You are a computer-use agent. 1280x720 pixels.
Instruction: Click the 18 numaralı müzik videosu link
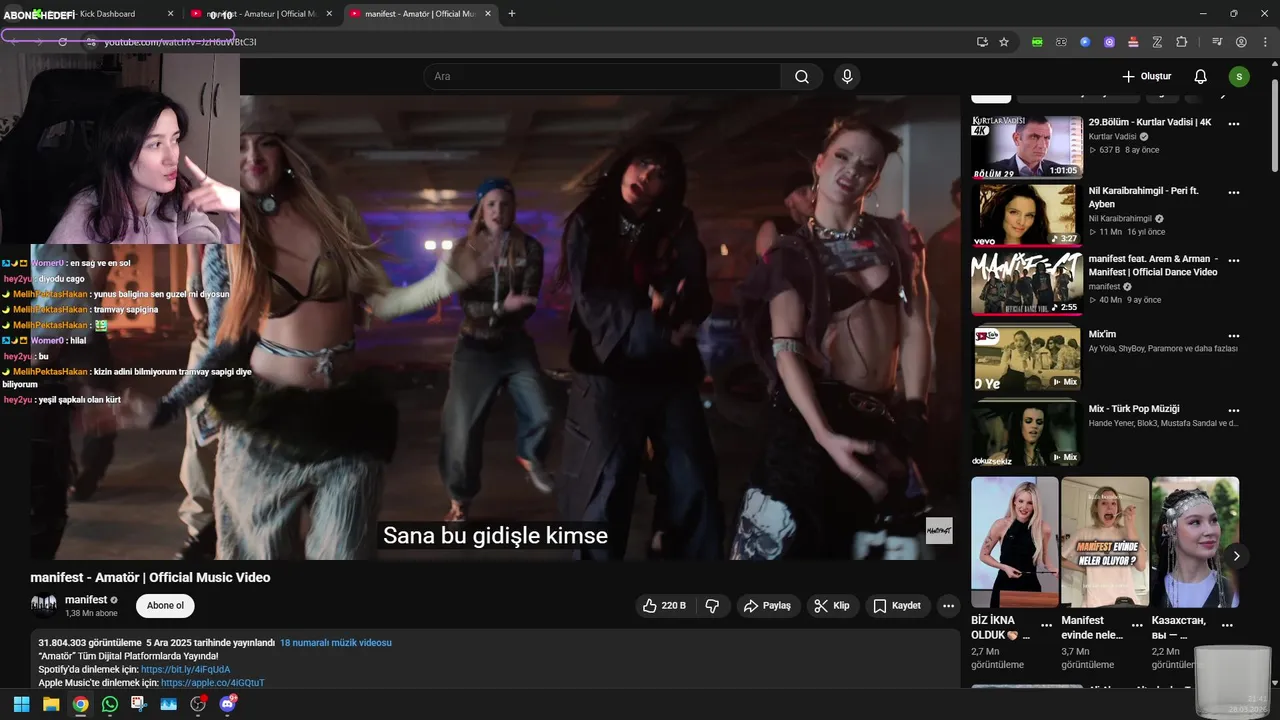tap(335, 643)
